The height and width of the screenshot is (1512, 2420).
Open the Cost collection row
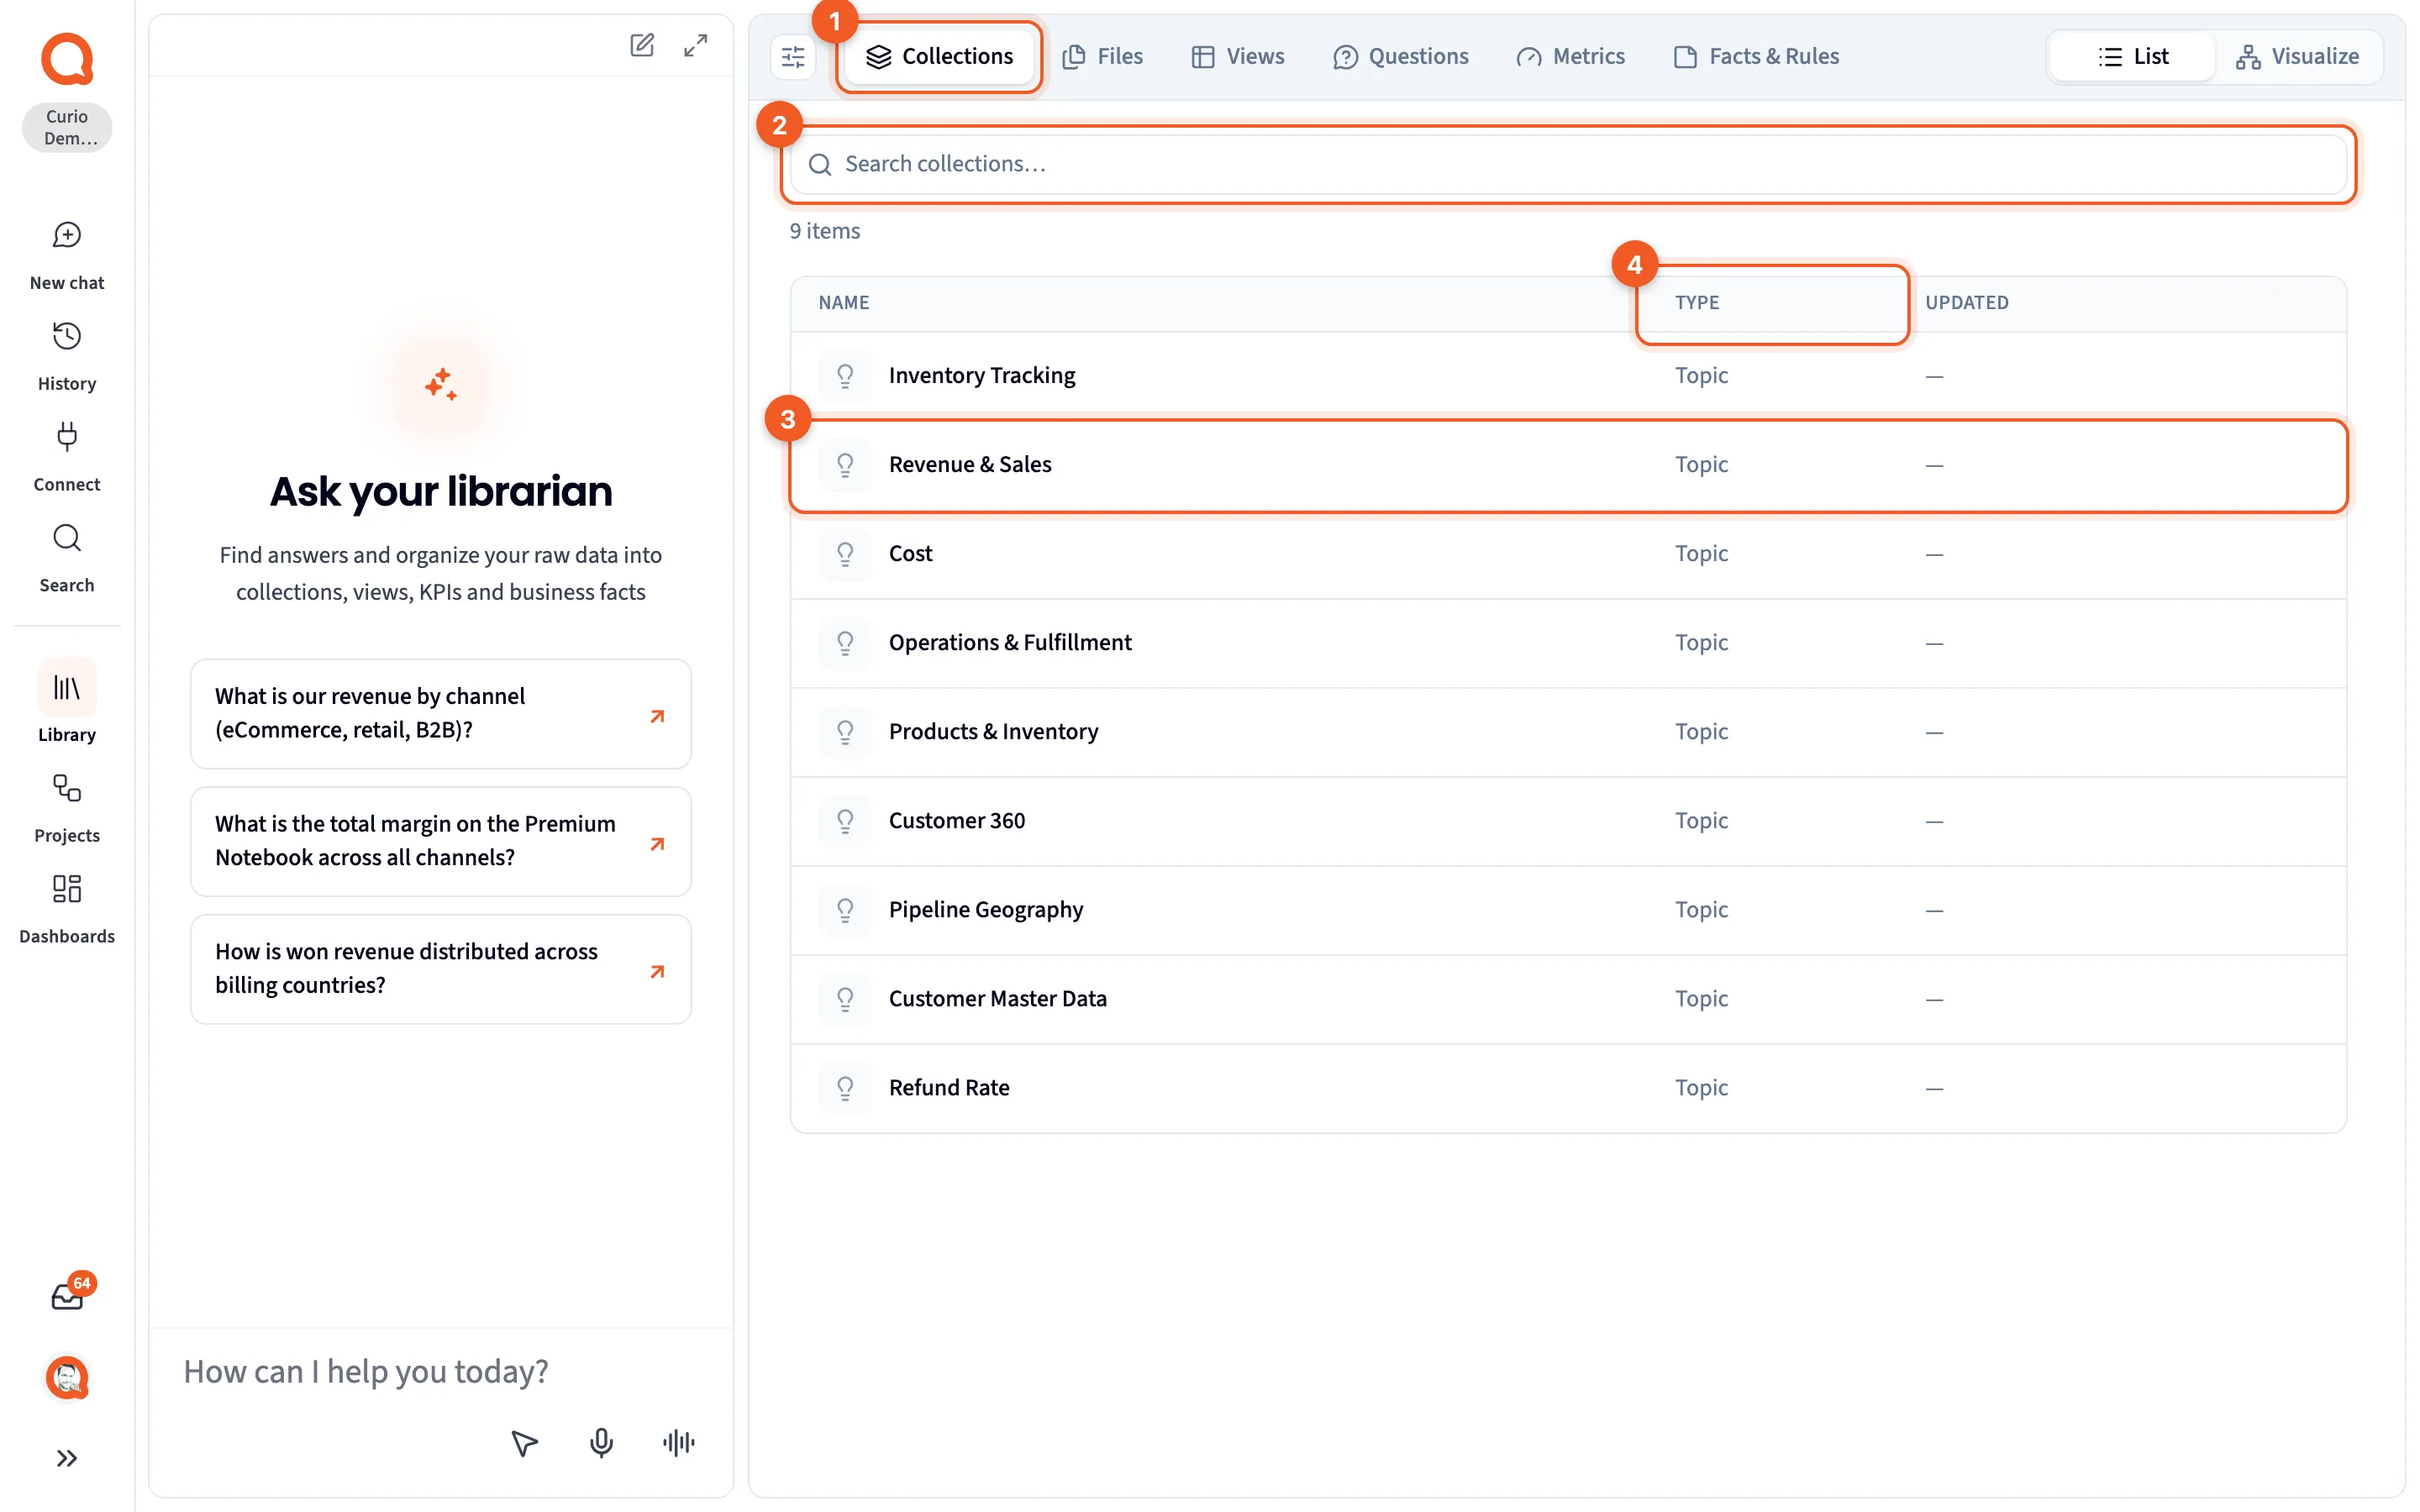coord(1568,554)
